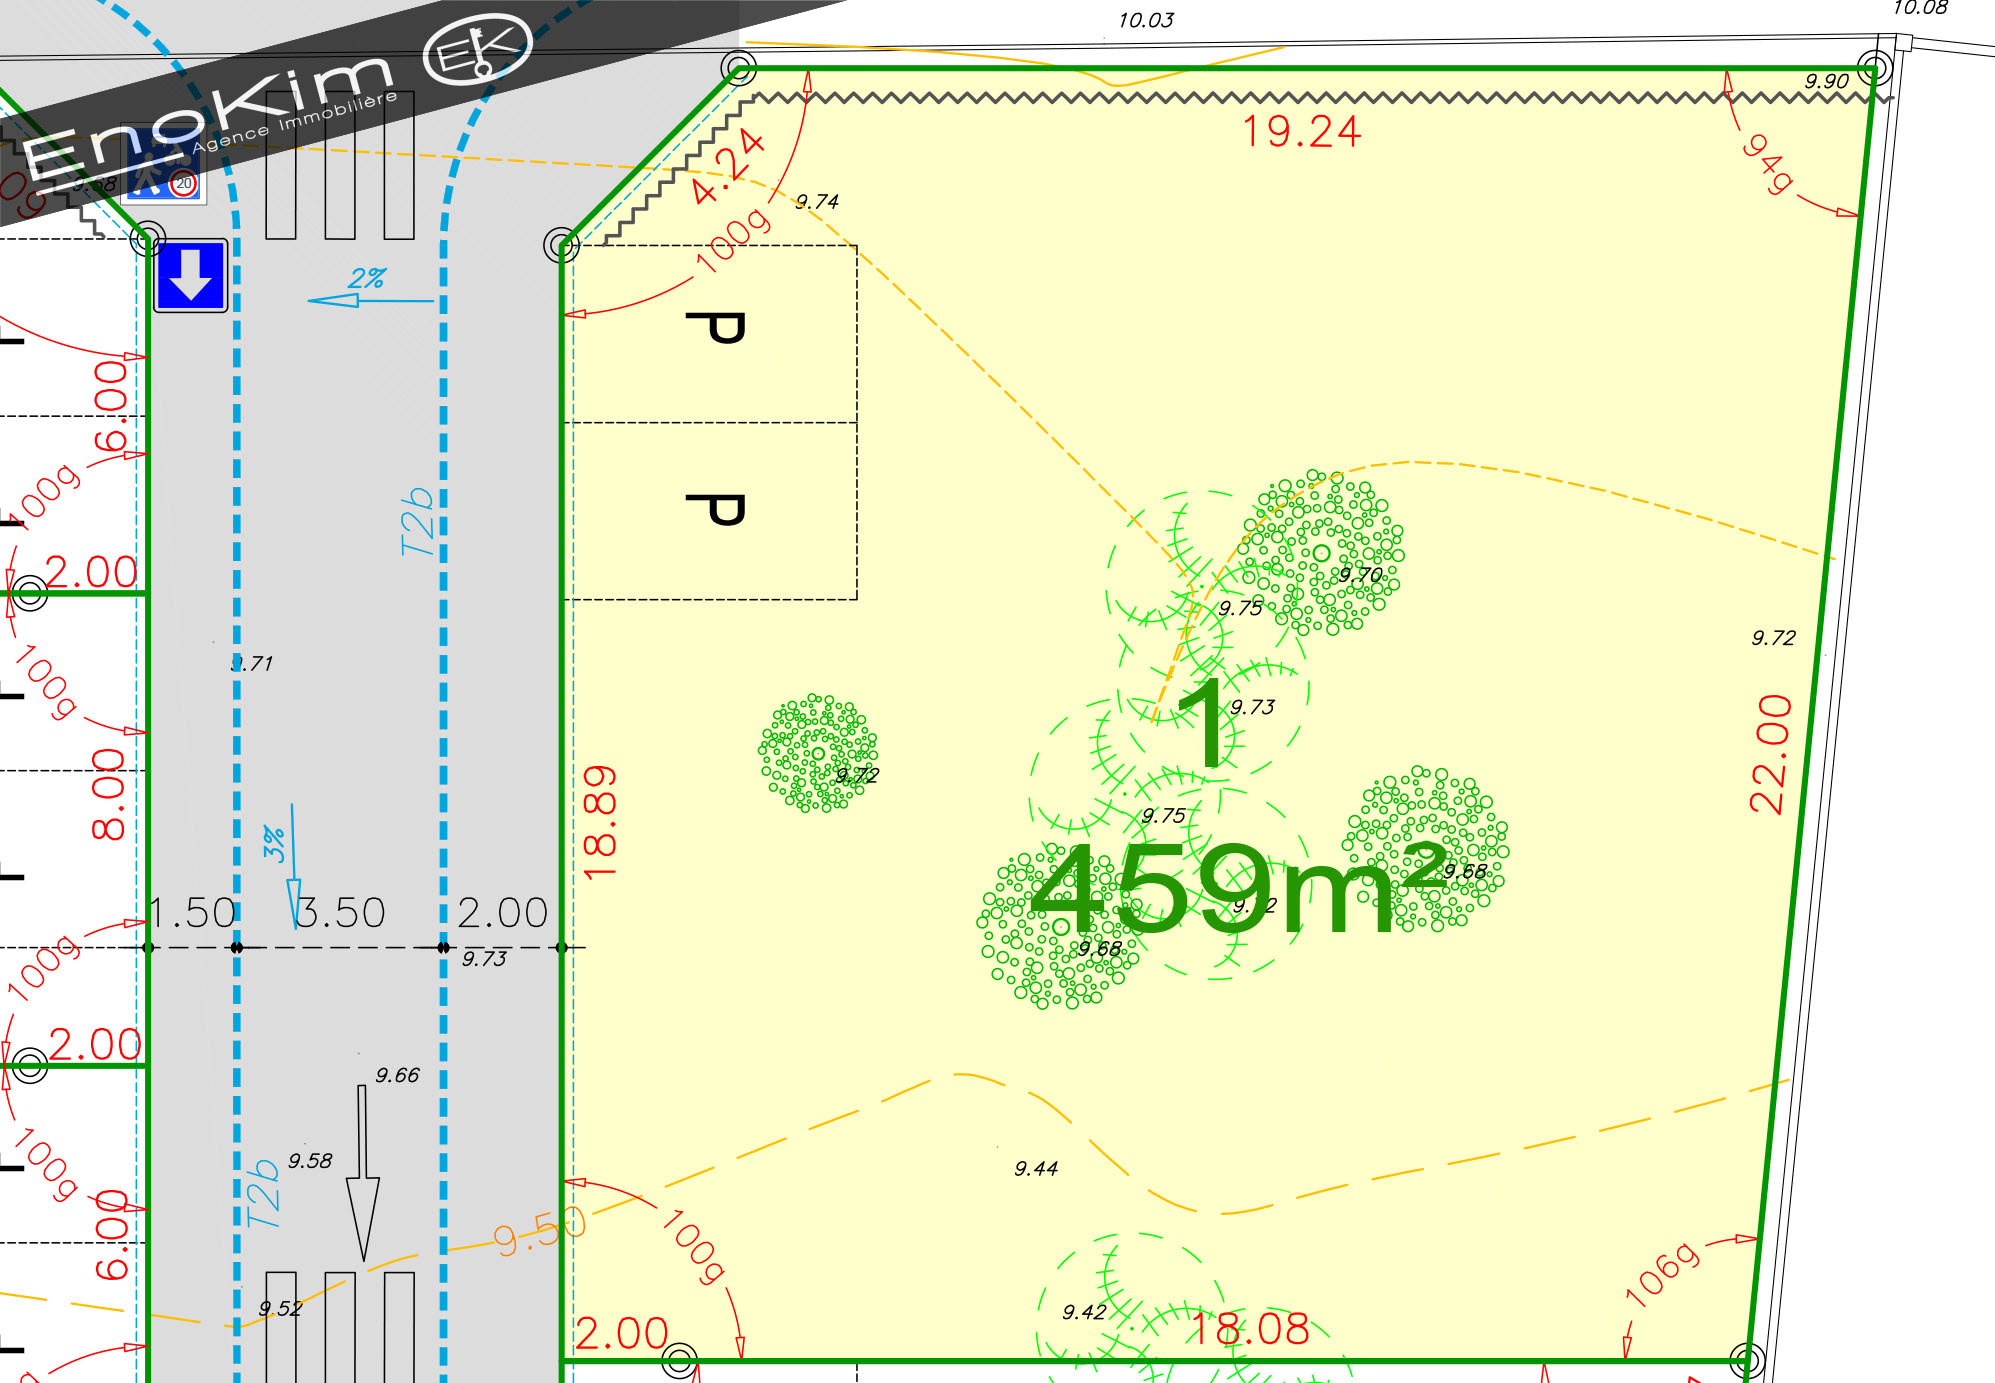The height and width of the screenshot is (1383, 1995).
Task: Click the boundary marker left of 4.24 edge
Action: pos(561,245)
